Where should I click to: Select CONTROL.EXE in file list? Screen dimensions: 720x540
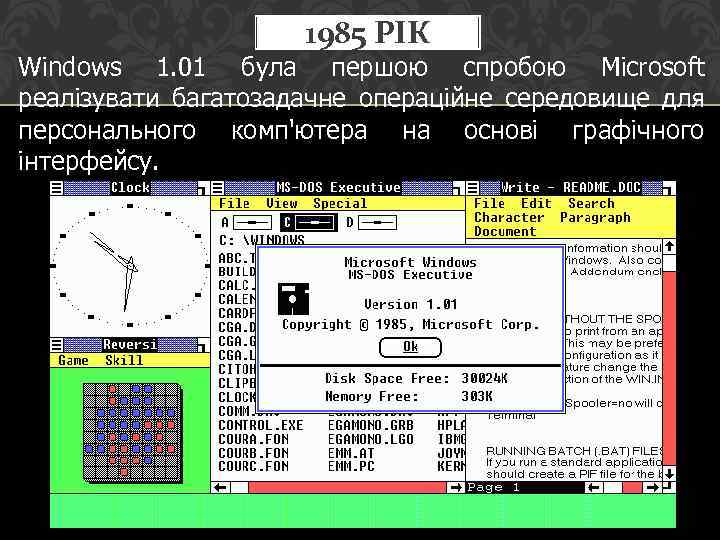point(261,426)
